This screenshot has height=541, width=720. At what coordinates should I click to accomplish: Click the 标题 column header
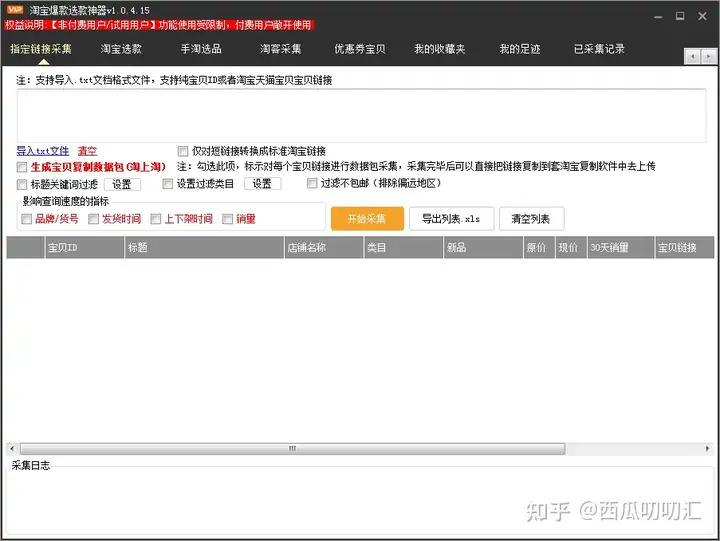coord(204,248)
